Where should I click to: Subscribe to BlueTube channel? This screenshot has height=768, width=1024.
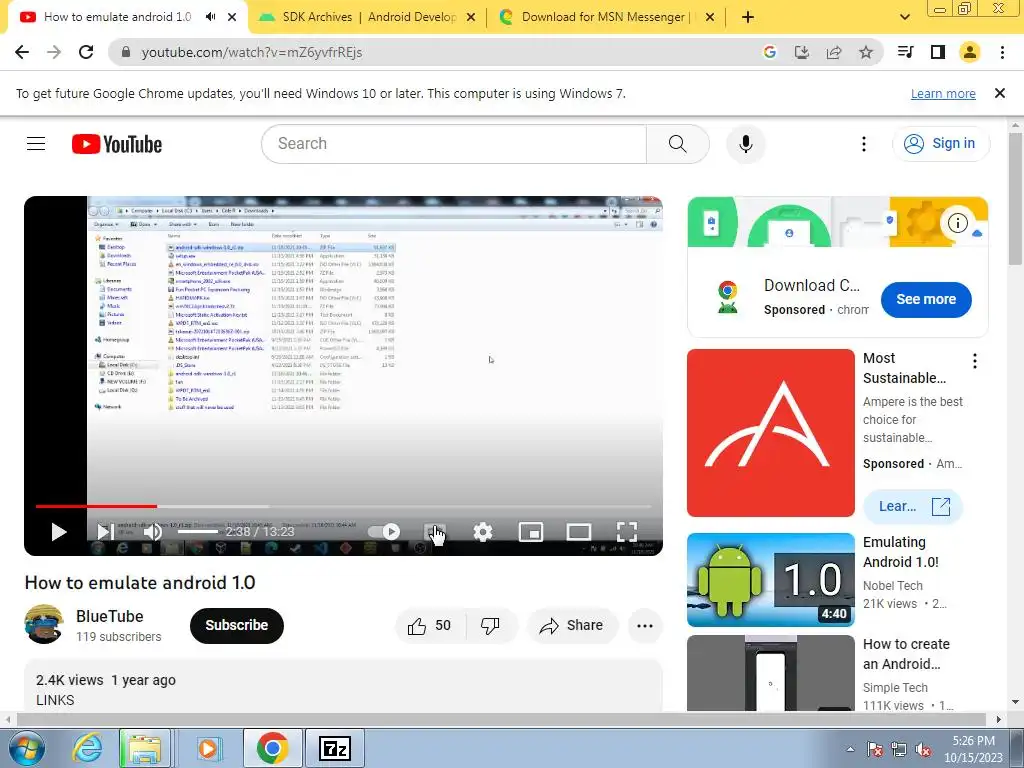pos(236,625)
